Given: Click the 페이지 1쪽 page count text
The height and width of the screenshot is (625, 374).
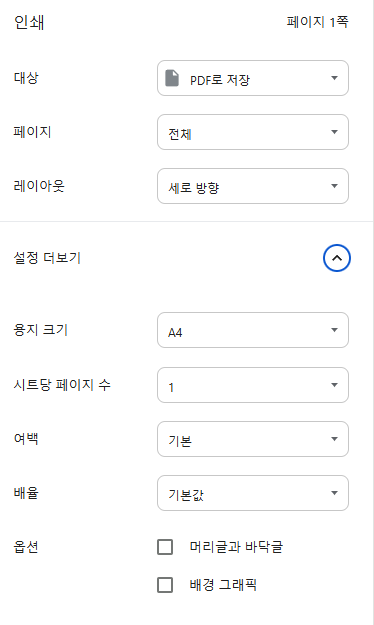Looking at the screenshot, I should click(317, 22).
